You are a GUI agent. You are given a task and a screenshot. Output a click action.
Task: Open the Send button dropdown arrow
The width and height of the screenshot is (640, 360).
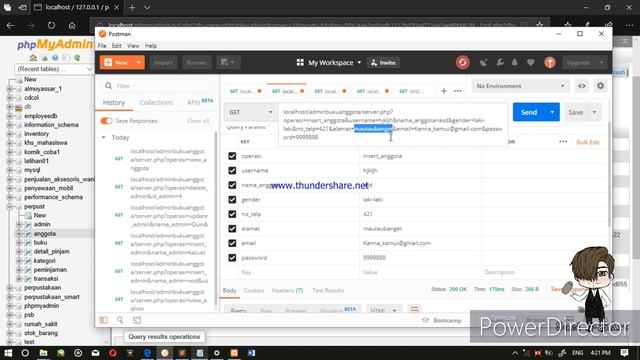[552, 112]
